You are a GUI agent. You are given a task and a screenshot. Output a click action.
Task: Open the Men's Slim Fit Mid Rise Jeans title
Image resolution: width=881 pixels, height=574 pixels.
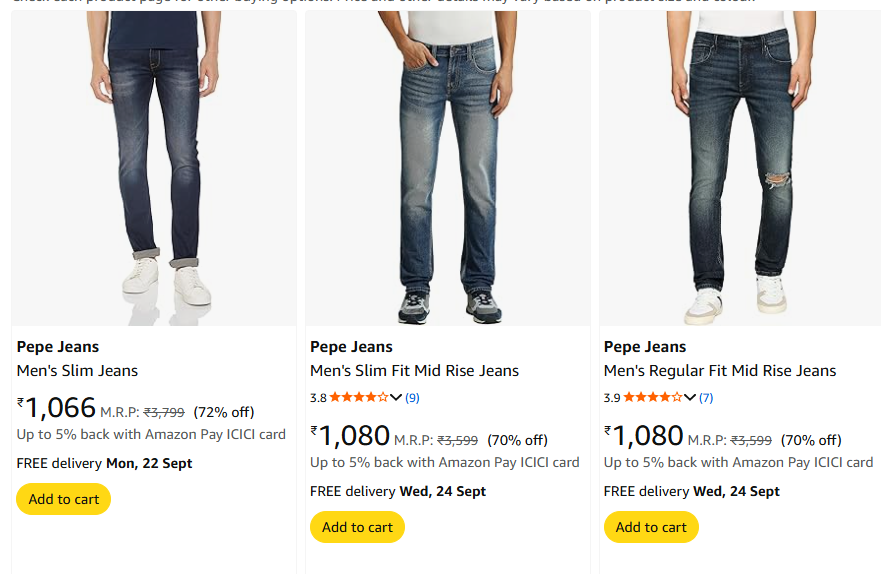coord(414,370)
